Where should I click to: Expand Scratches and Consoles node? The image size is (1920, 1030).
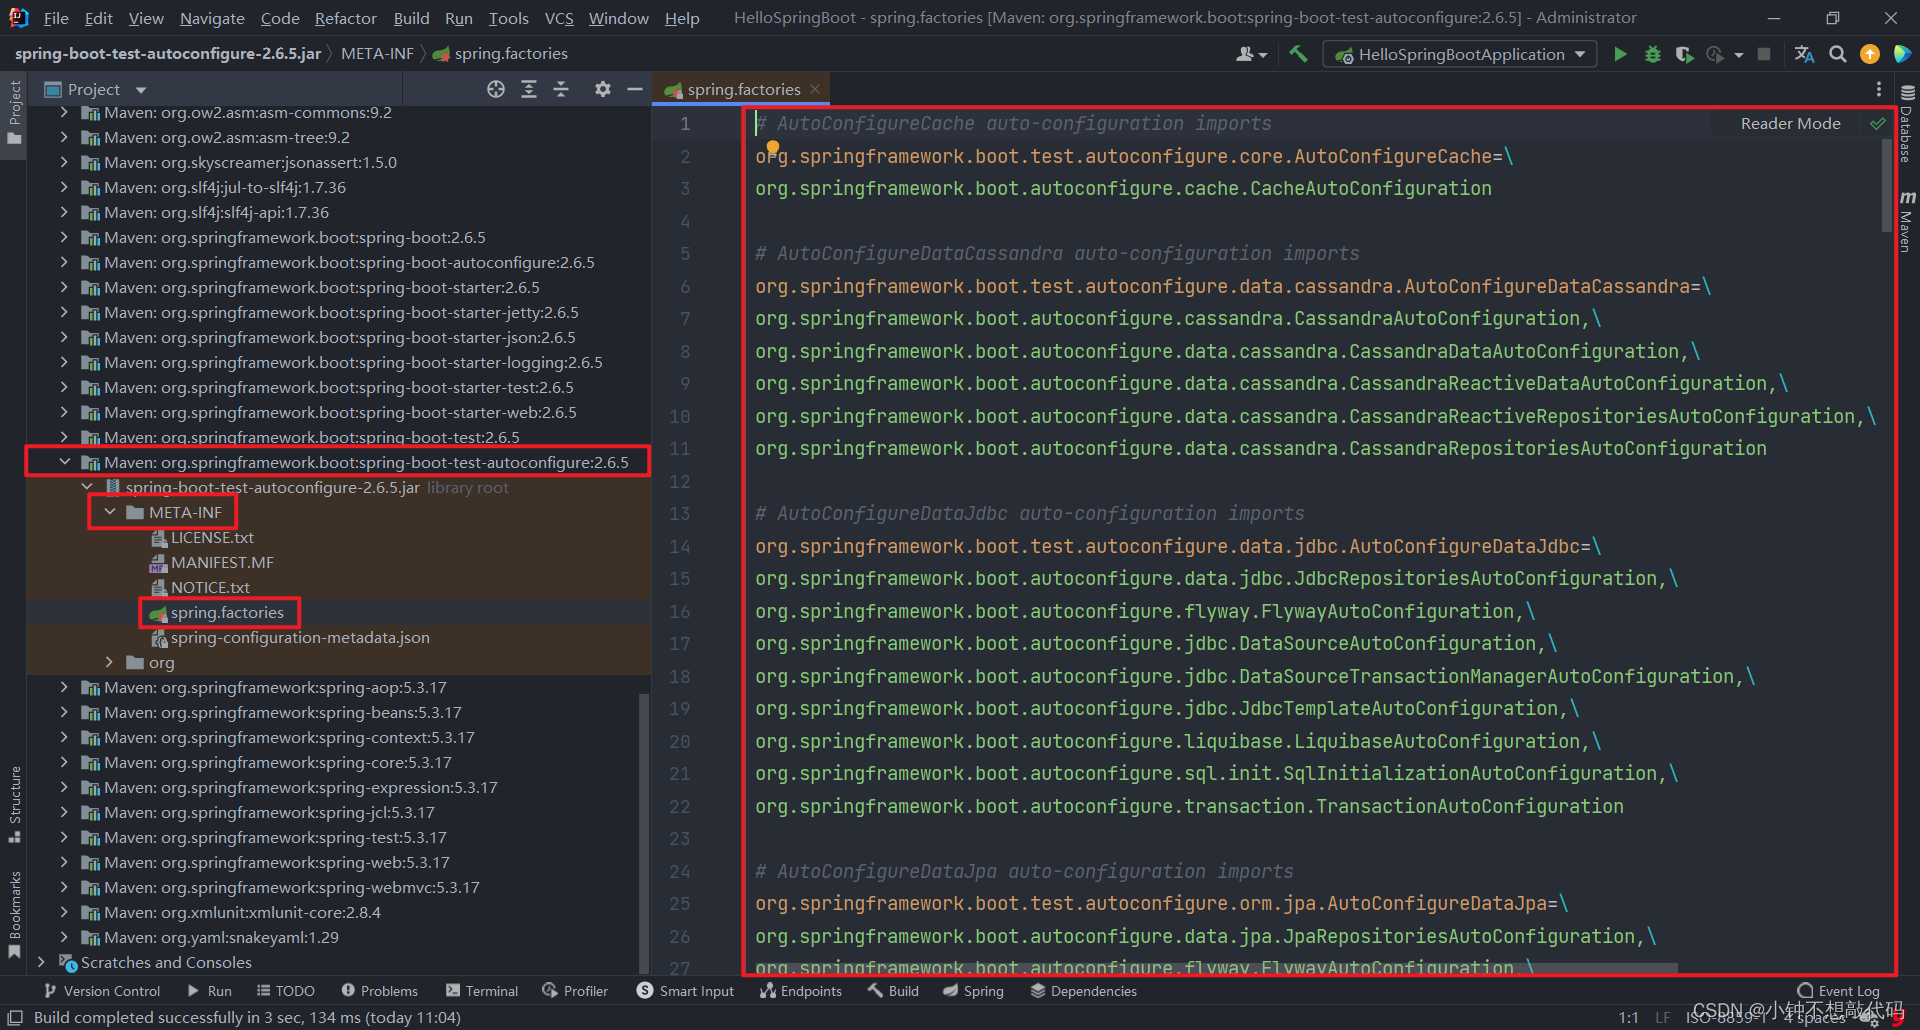[42, 962]
